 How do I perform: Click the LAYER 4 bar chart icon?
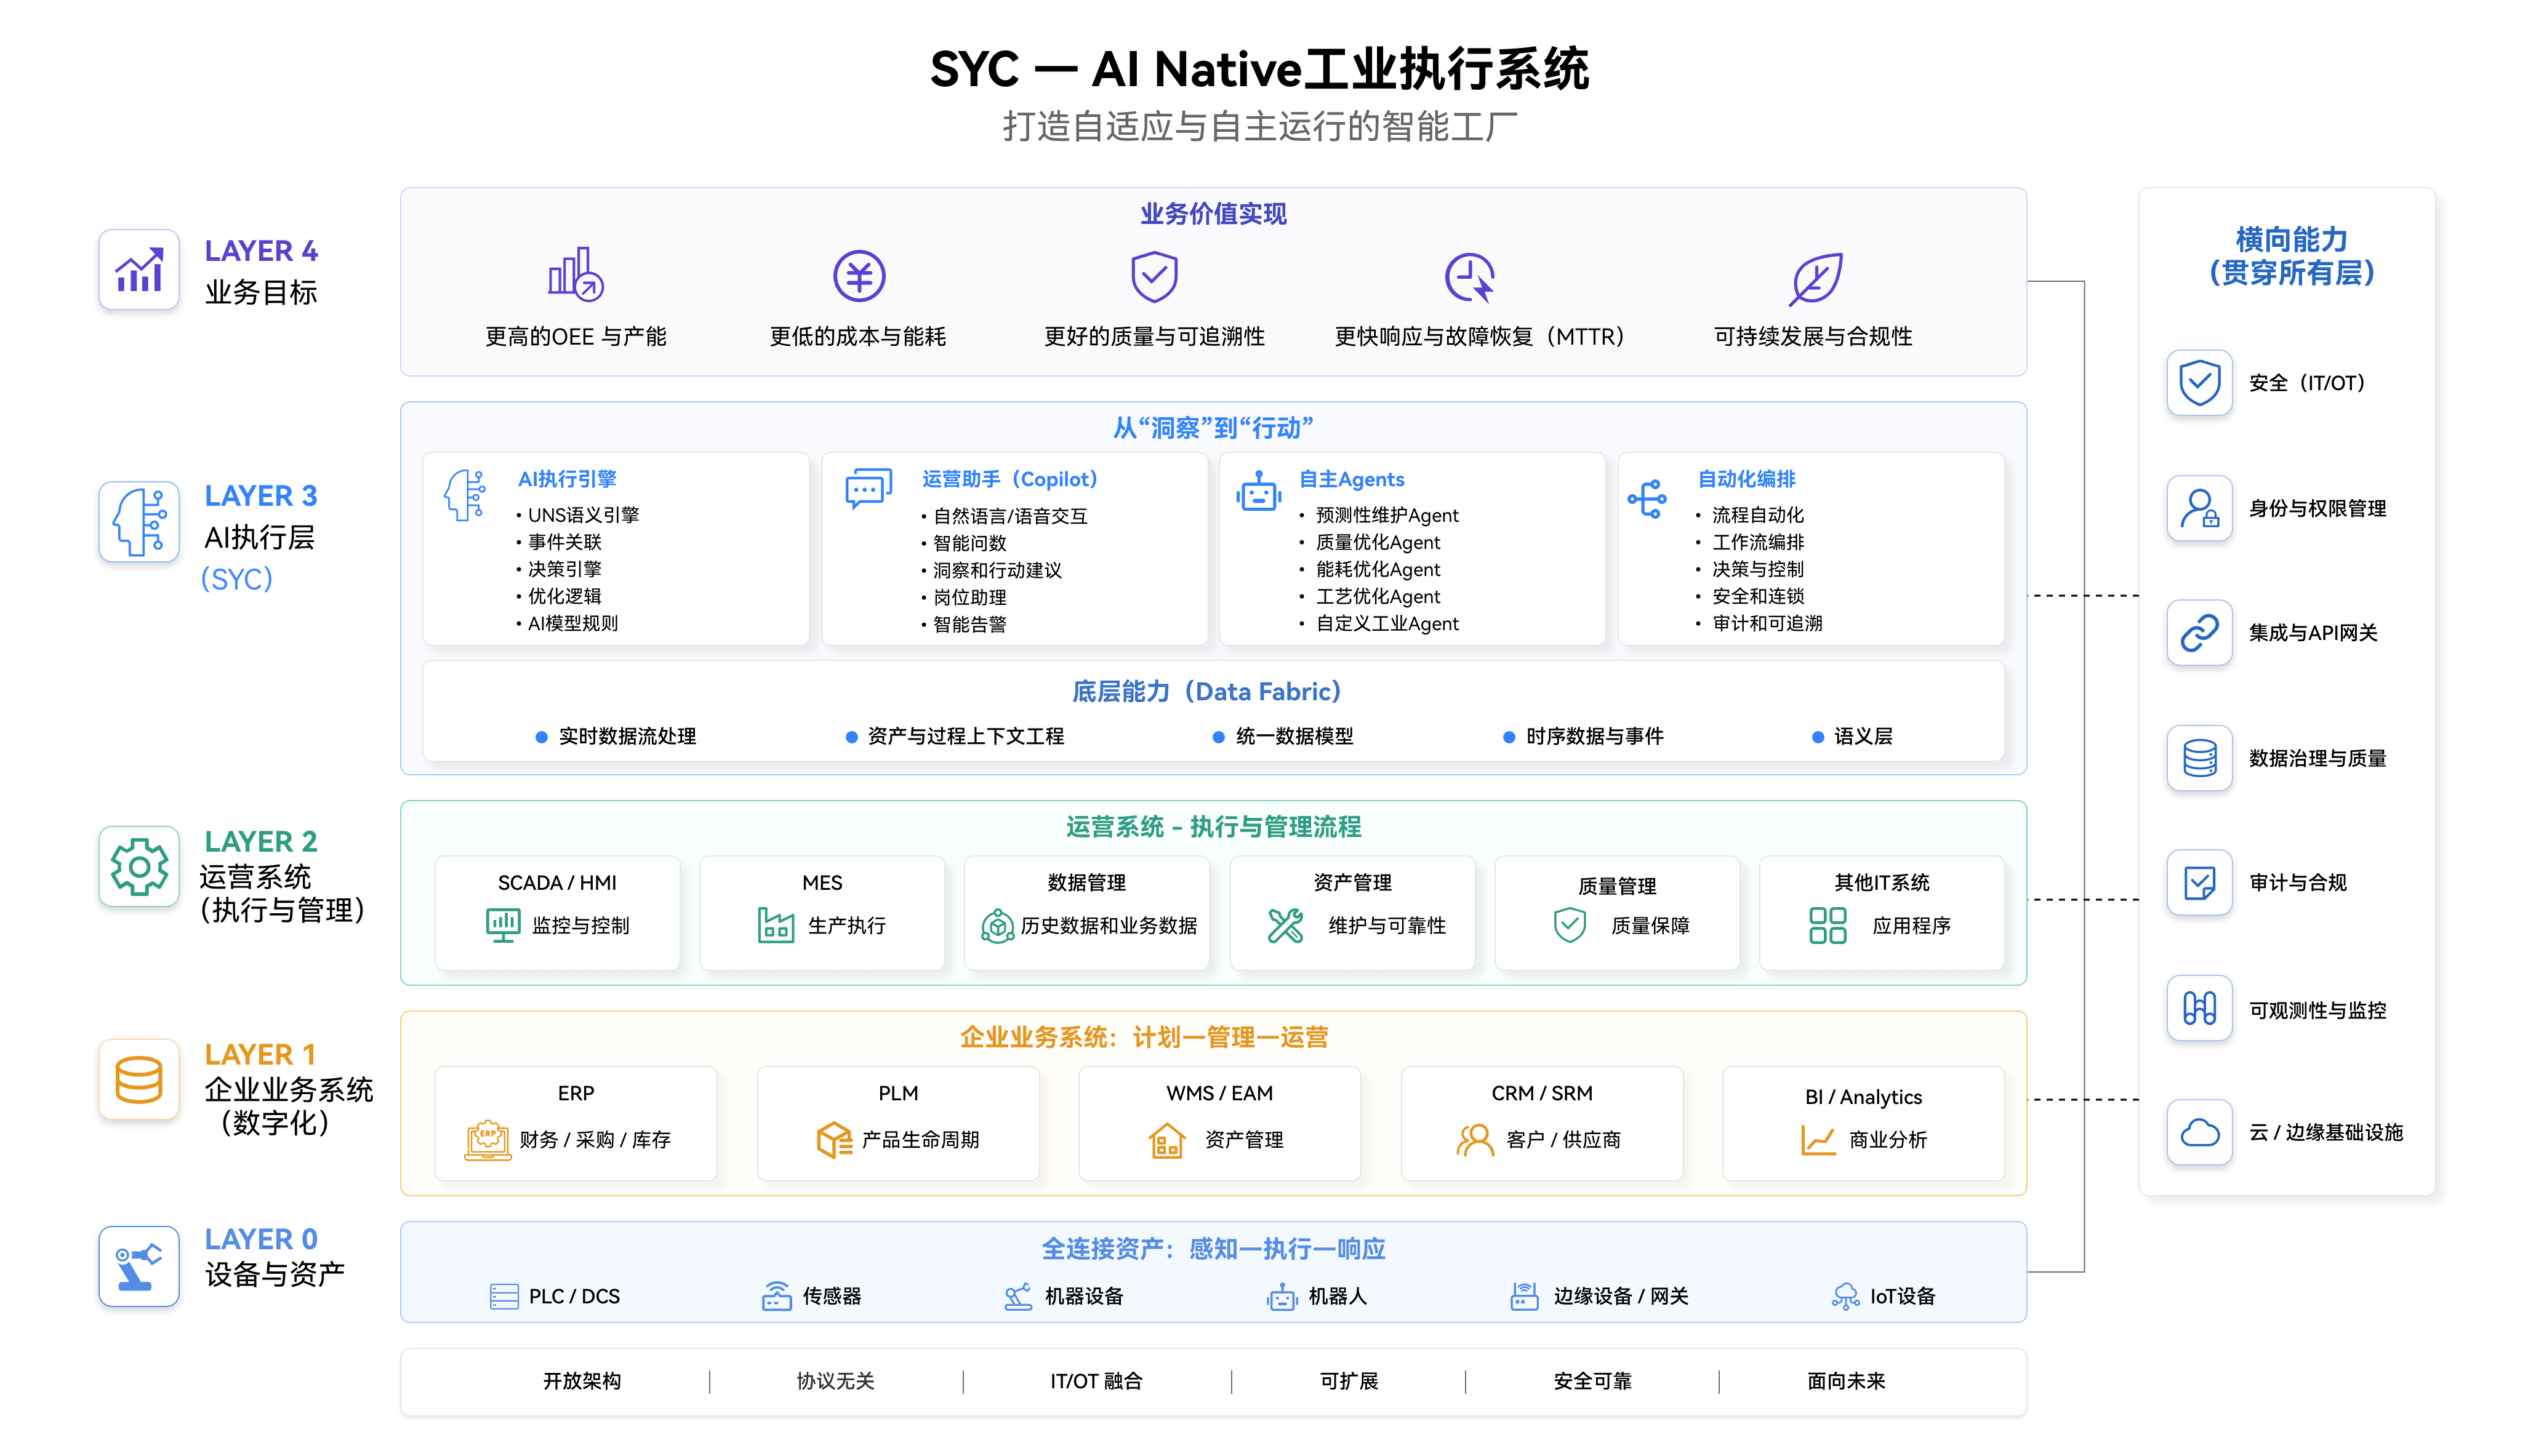(x=139, y=269)
